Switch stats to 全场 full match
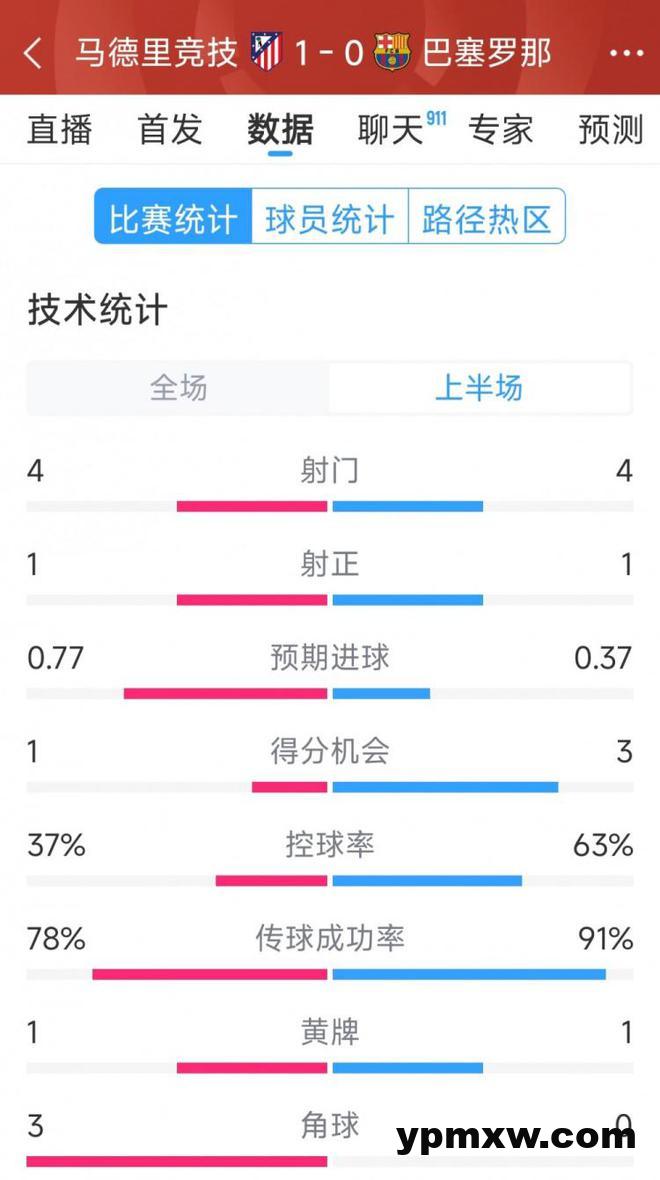The image size is (660, 1180). pos(178,388)
